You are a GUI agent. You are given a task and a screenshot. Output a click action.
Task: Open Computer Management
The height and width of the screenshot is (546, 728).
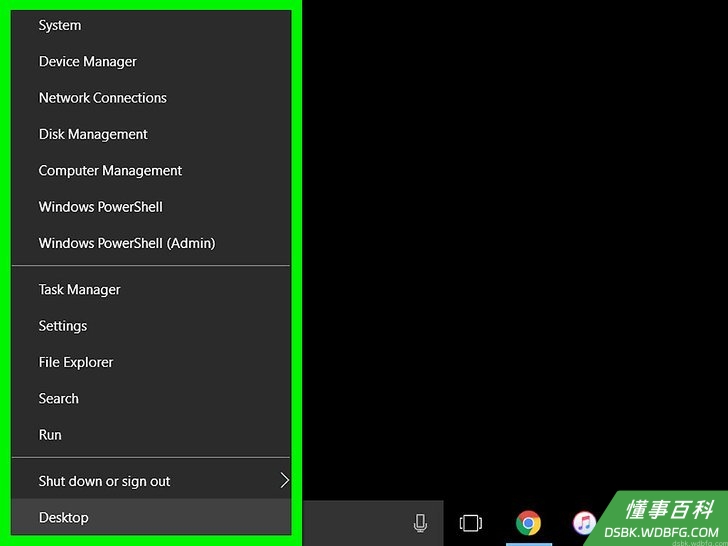click(x=151, y=170)
